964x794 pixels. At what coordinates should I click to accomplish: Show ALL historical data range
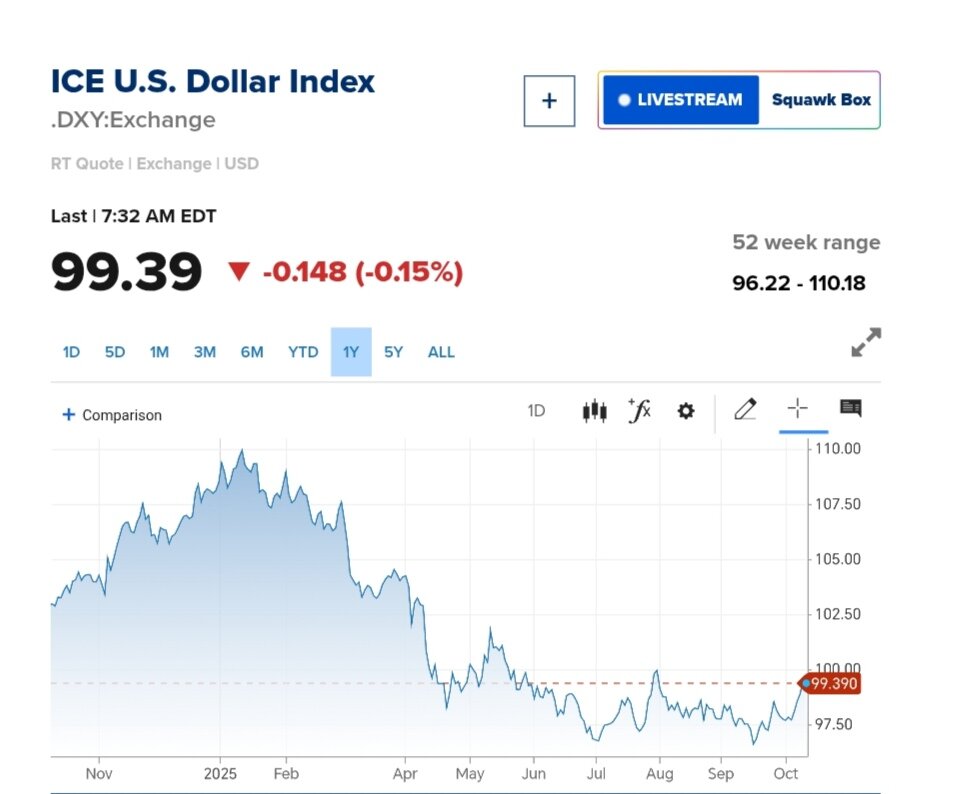tap(441, 352)
